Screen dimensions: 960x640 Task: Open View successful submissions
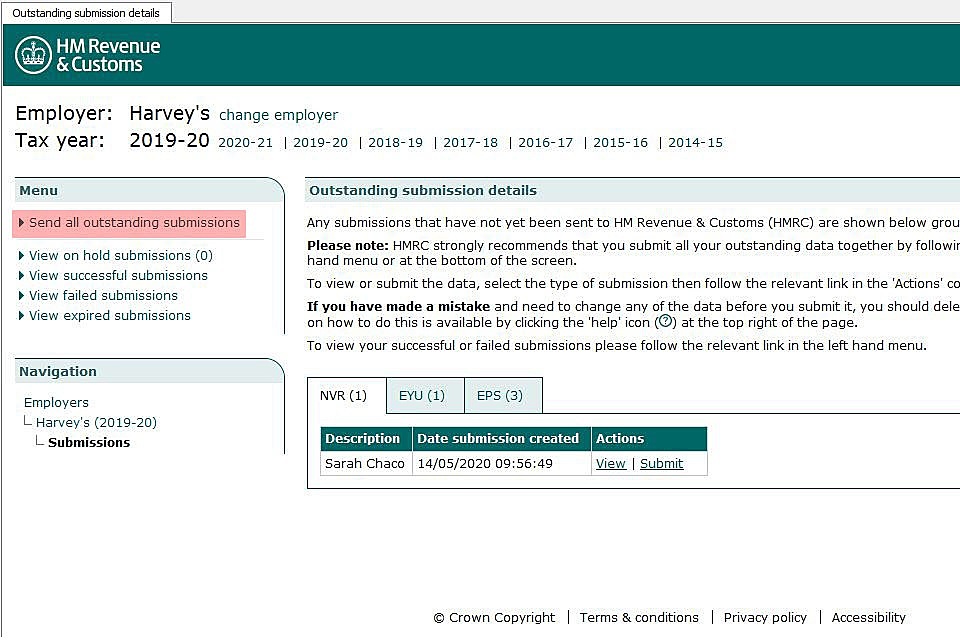(x=118, y=276)
